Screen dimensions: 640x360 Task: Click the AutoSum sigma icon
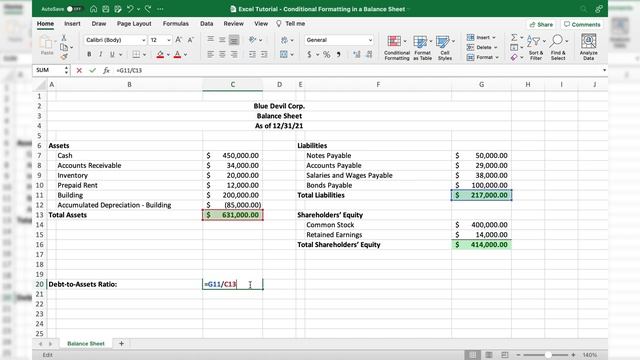coord(514,38)
